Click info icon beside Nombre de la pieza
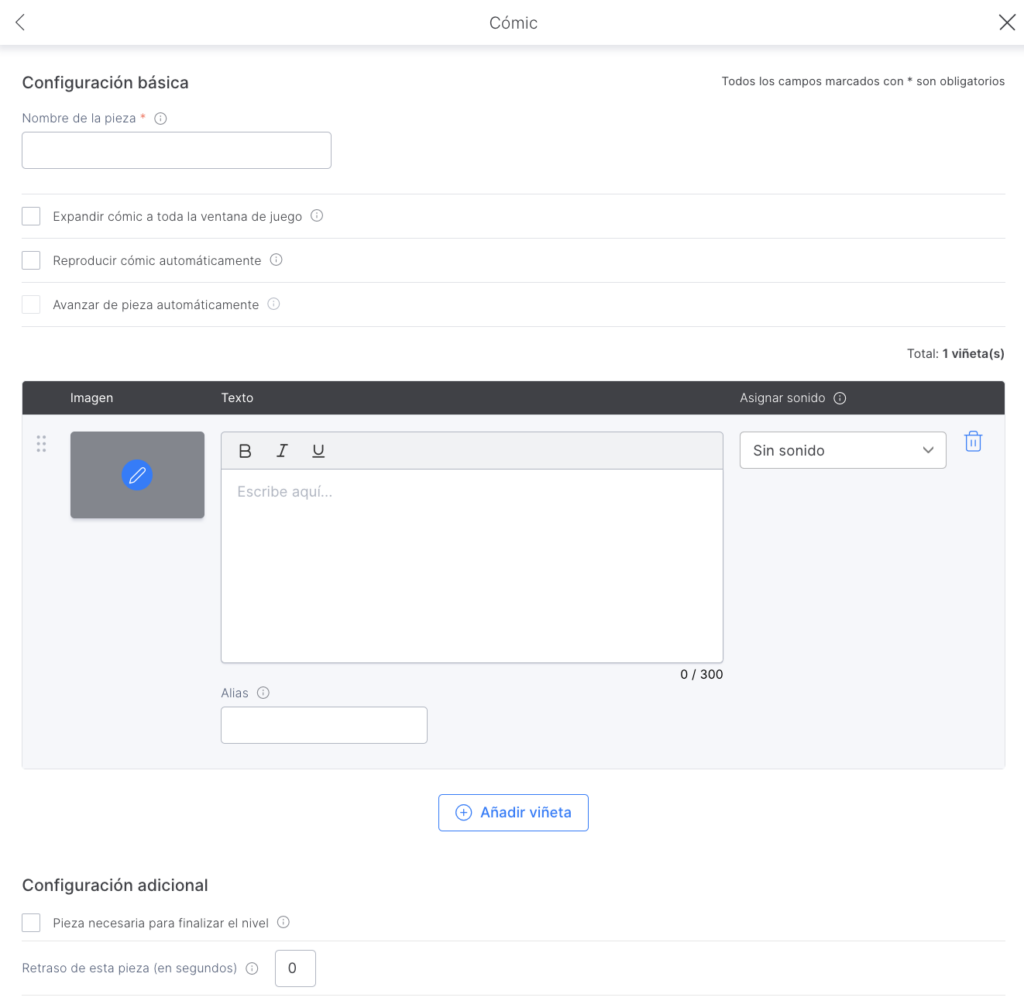The height and width of the screenshot is (1001, 1024). (x=160, y=118)
